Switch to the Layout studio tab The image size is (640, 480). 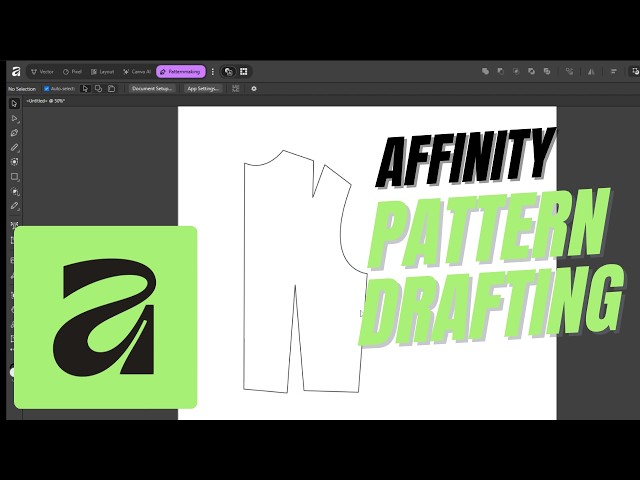click(102, 72)
